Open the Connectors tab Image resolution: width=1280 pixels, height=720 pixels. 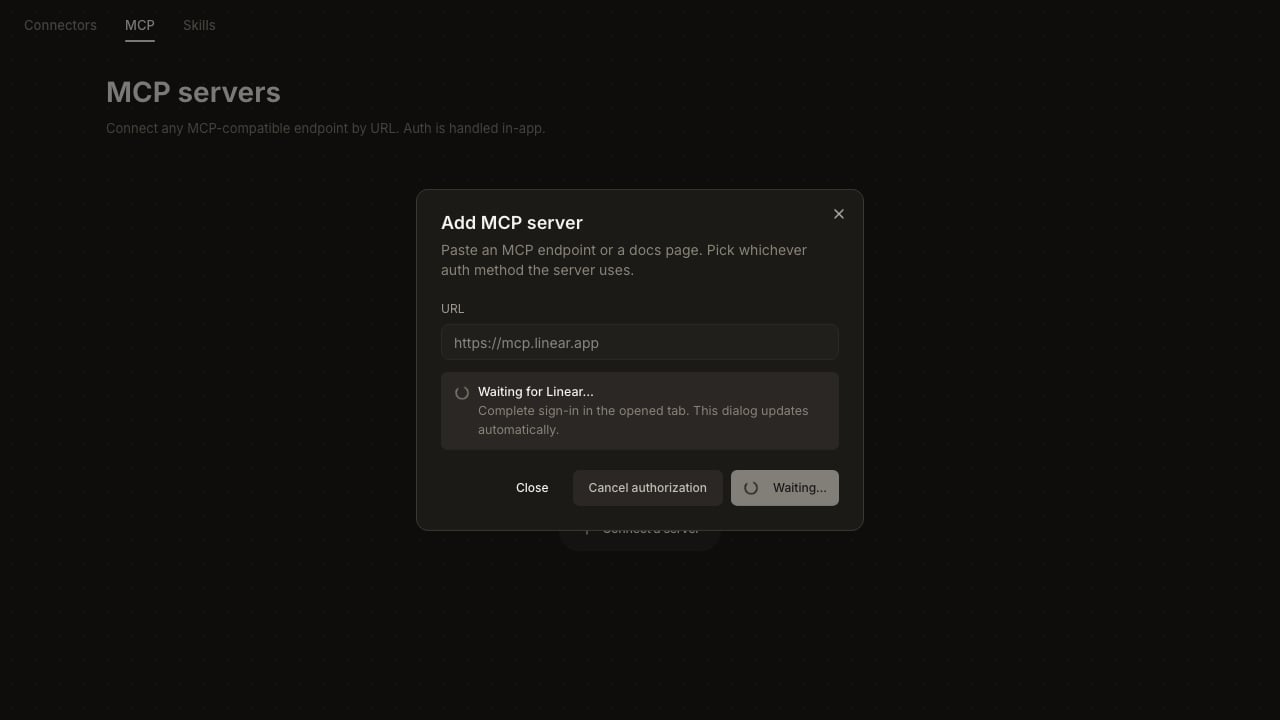pyautogui.click(x=60, y=25)
